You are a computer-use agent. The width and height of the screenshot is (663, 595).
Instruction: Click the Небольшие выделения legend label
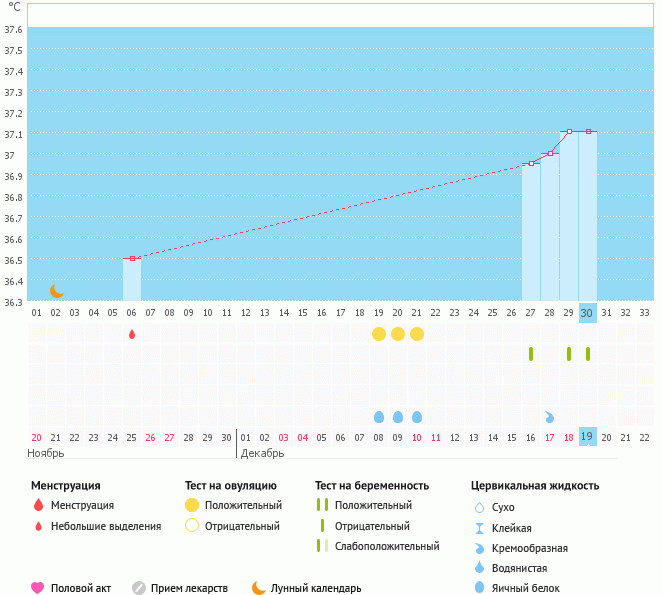[105, 526]
